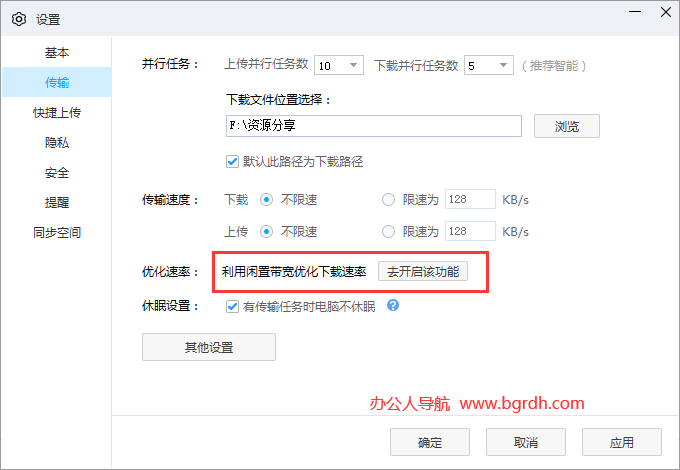This screenshot has height=470, width=680.
Task: Click the 去开启该功能 button
Action: [x=423, y=271]
